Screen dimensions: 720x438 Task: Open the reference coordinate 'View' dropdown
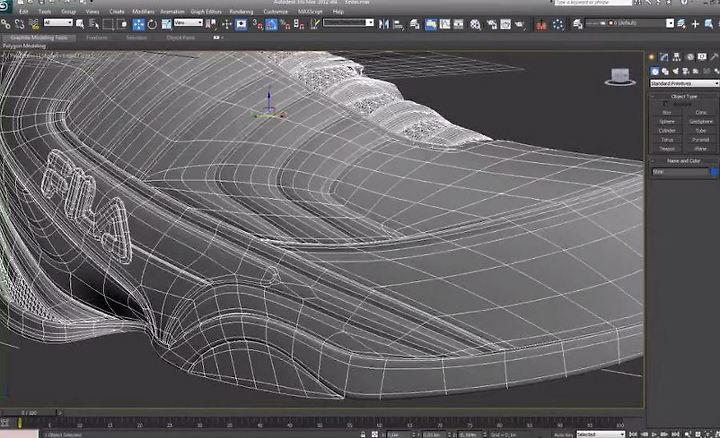188,22
